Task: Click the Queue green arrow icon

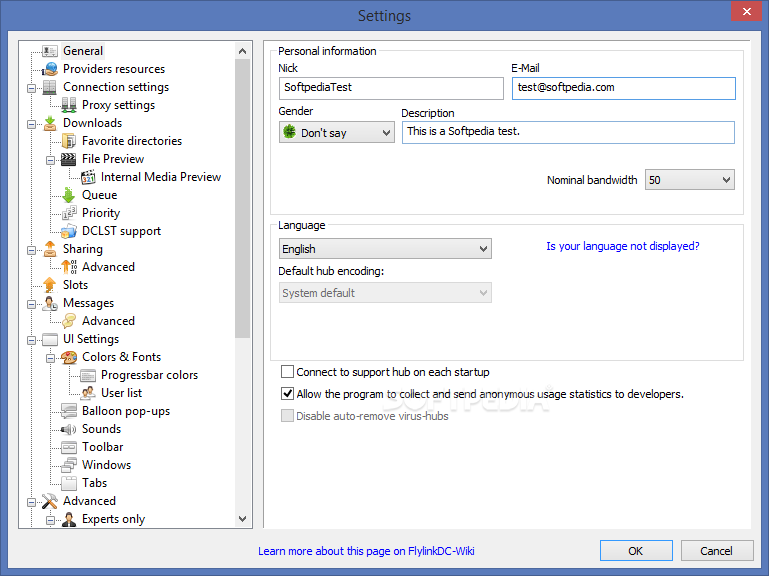Action: (x=69, y=195)
